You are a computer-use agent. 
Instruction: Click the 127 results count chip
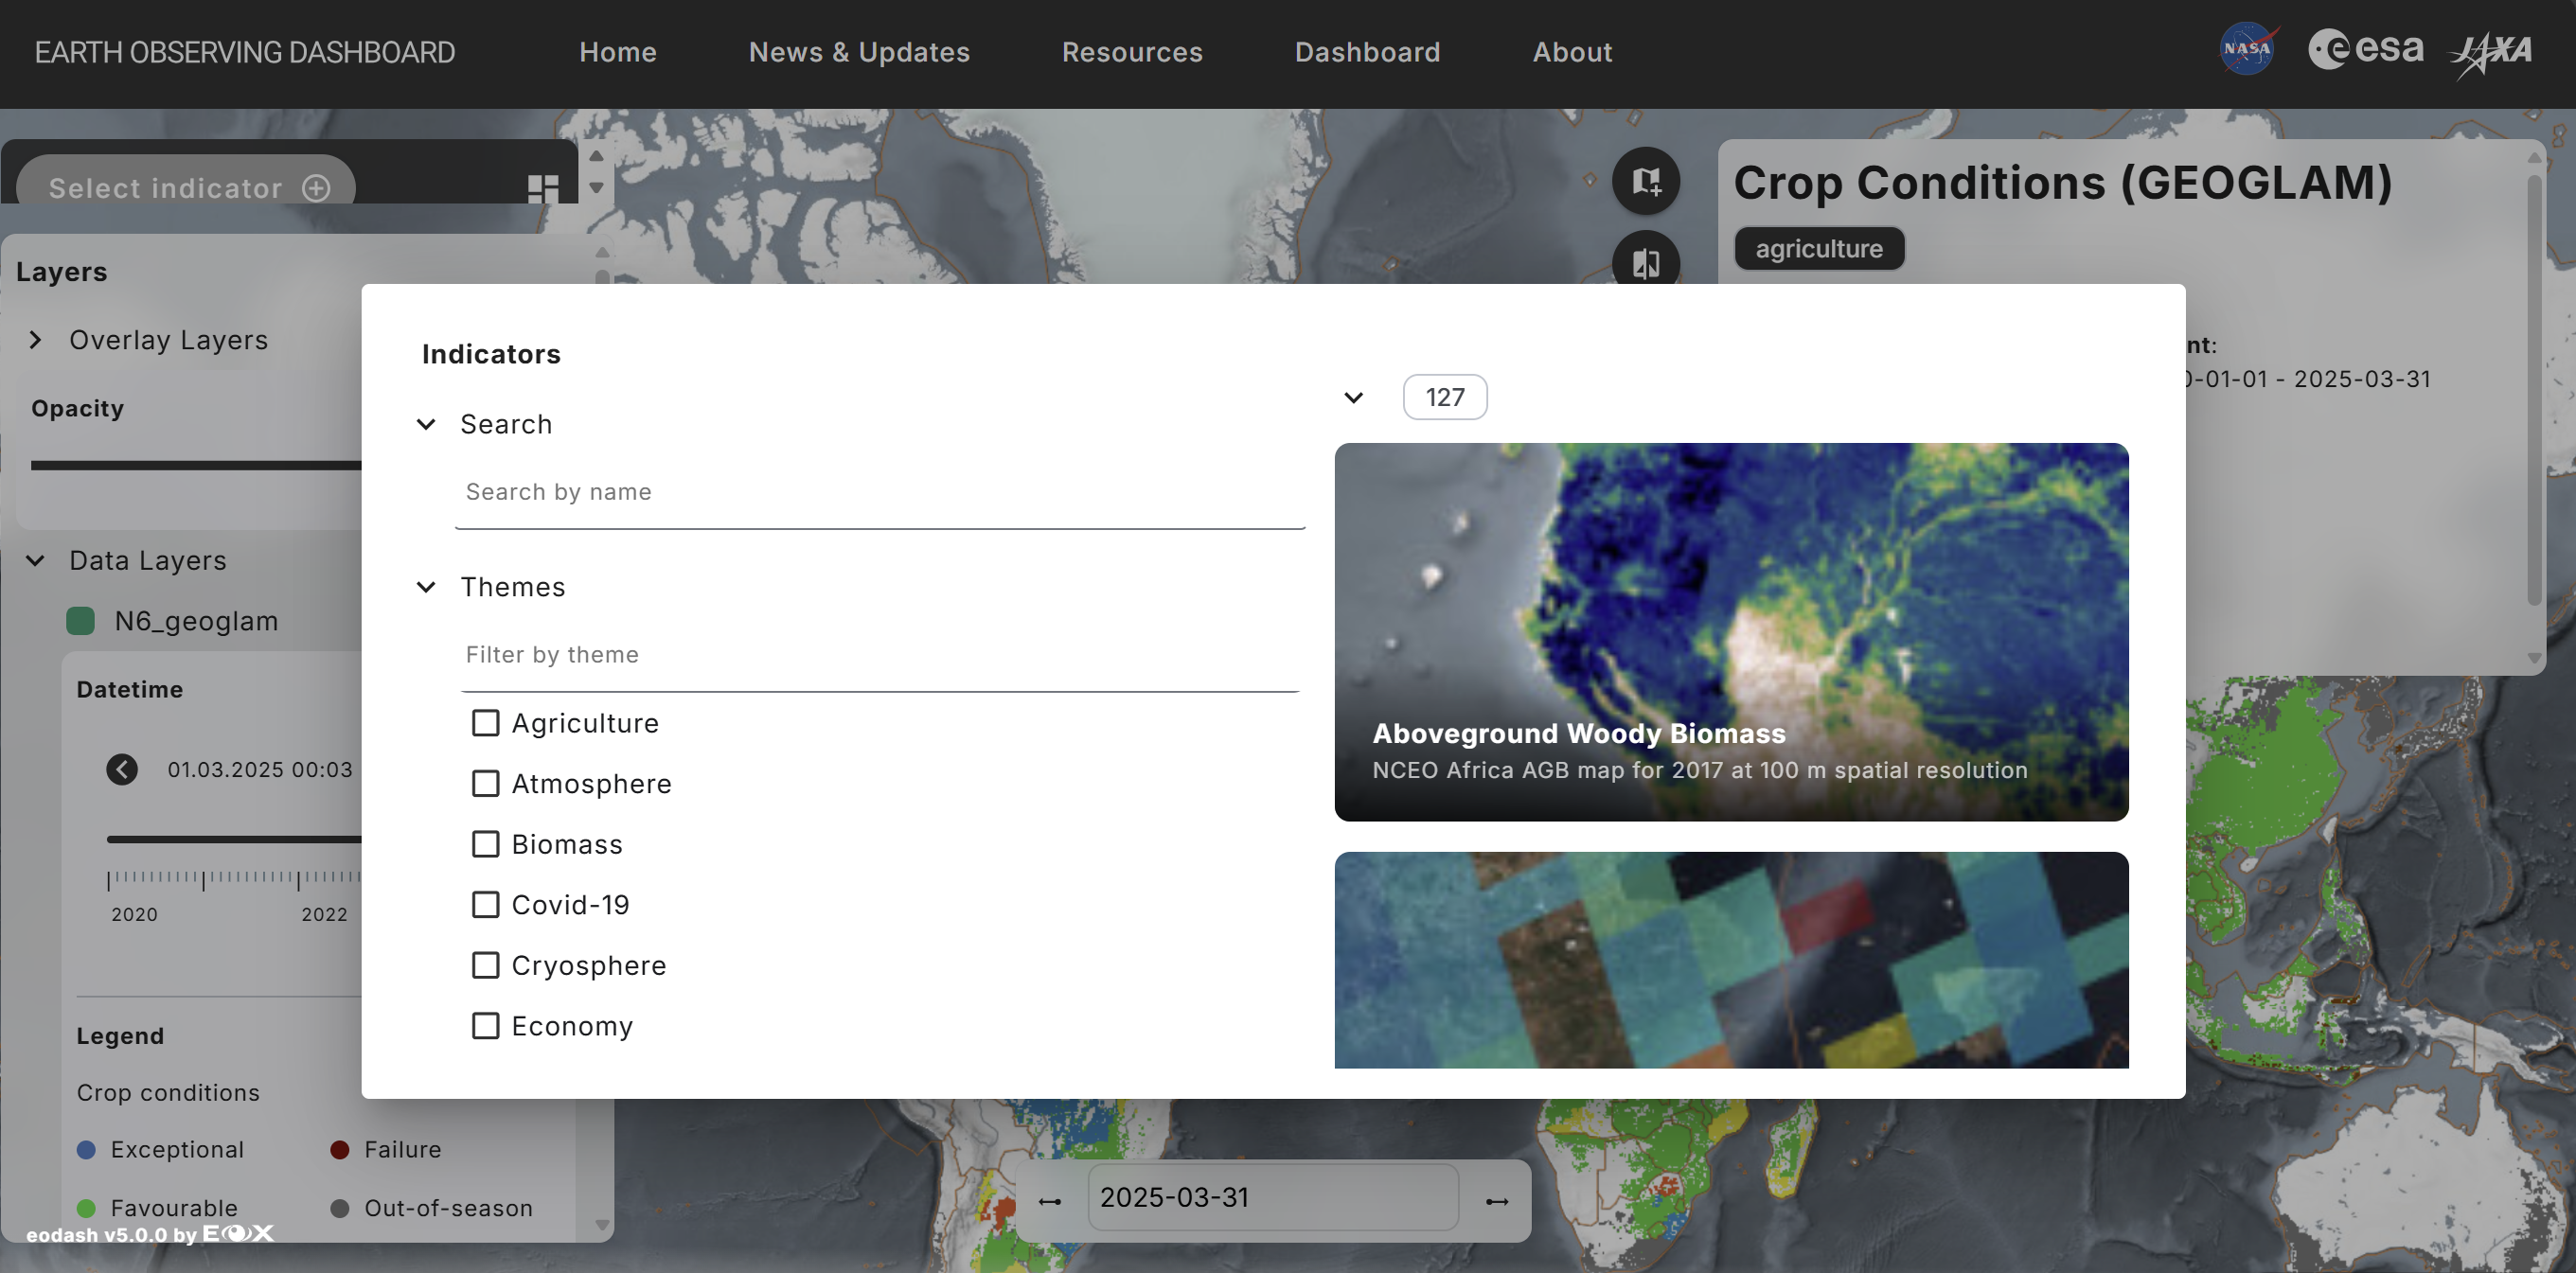click(1444, 397)
